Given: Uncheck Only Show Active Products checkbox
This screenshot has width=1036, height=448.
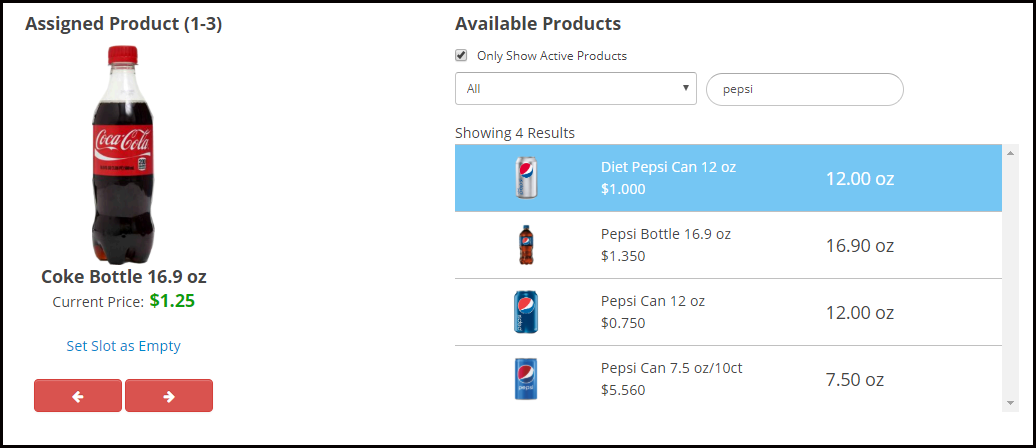Looking at the screenshot, I should [x=461, y=56].
